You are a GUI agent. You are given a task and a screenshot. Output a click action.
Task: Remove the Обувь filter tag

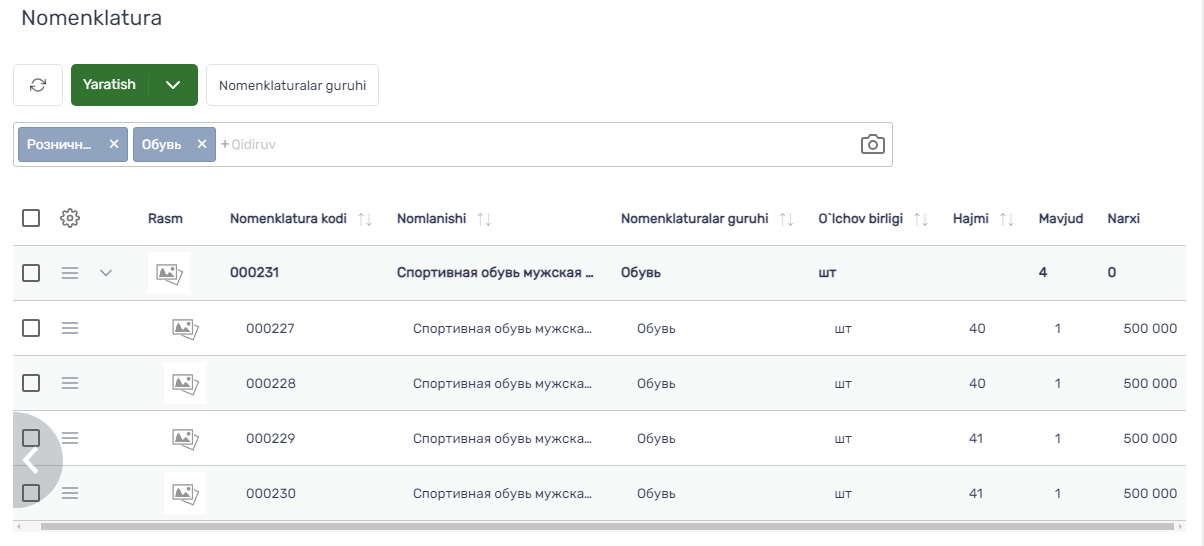pyautogui.click(x=202, y=144)
